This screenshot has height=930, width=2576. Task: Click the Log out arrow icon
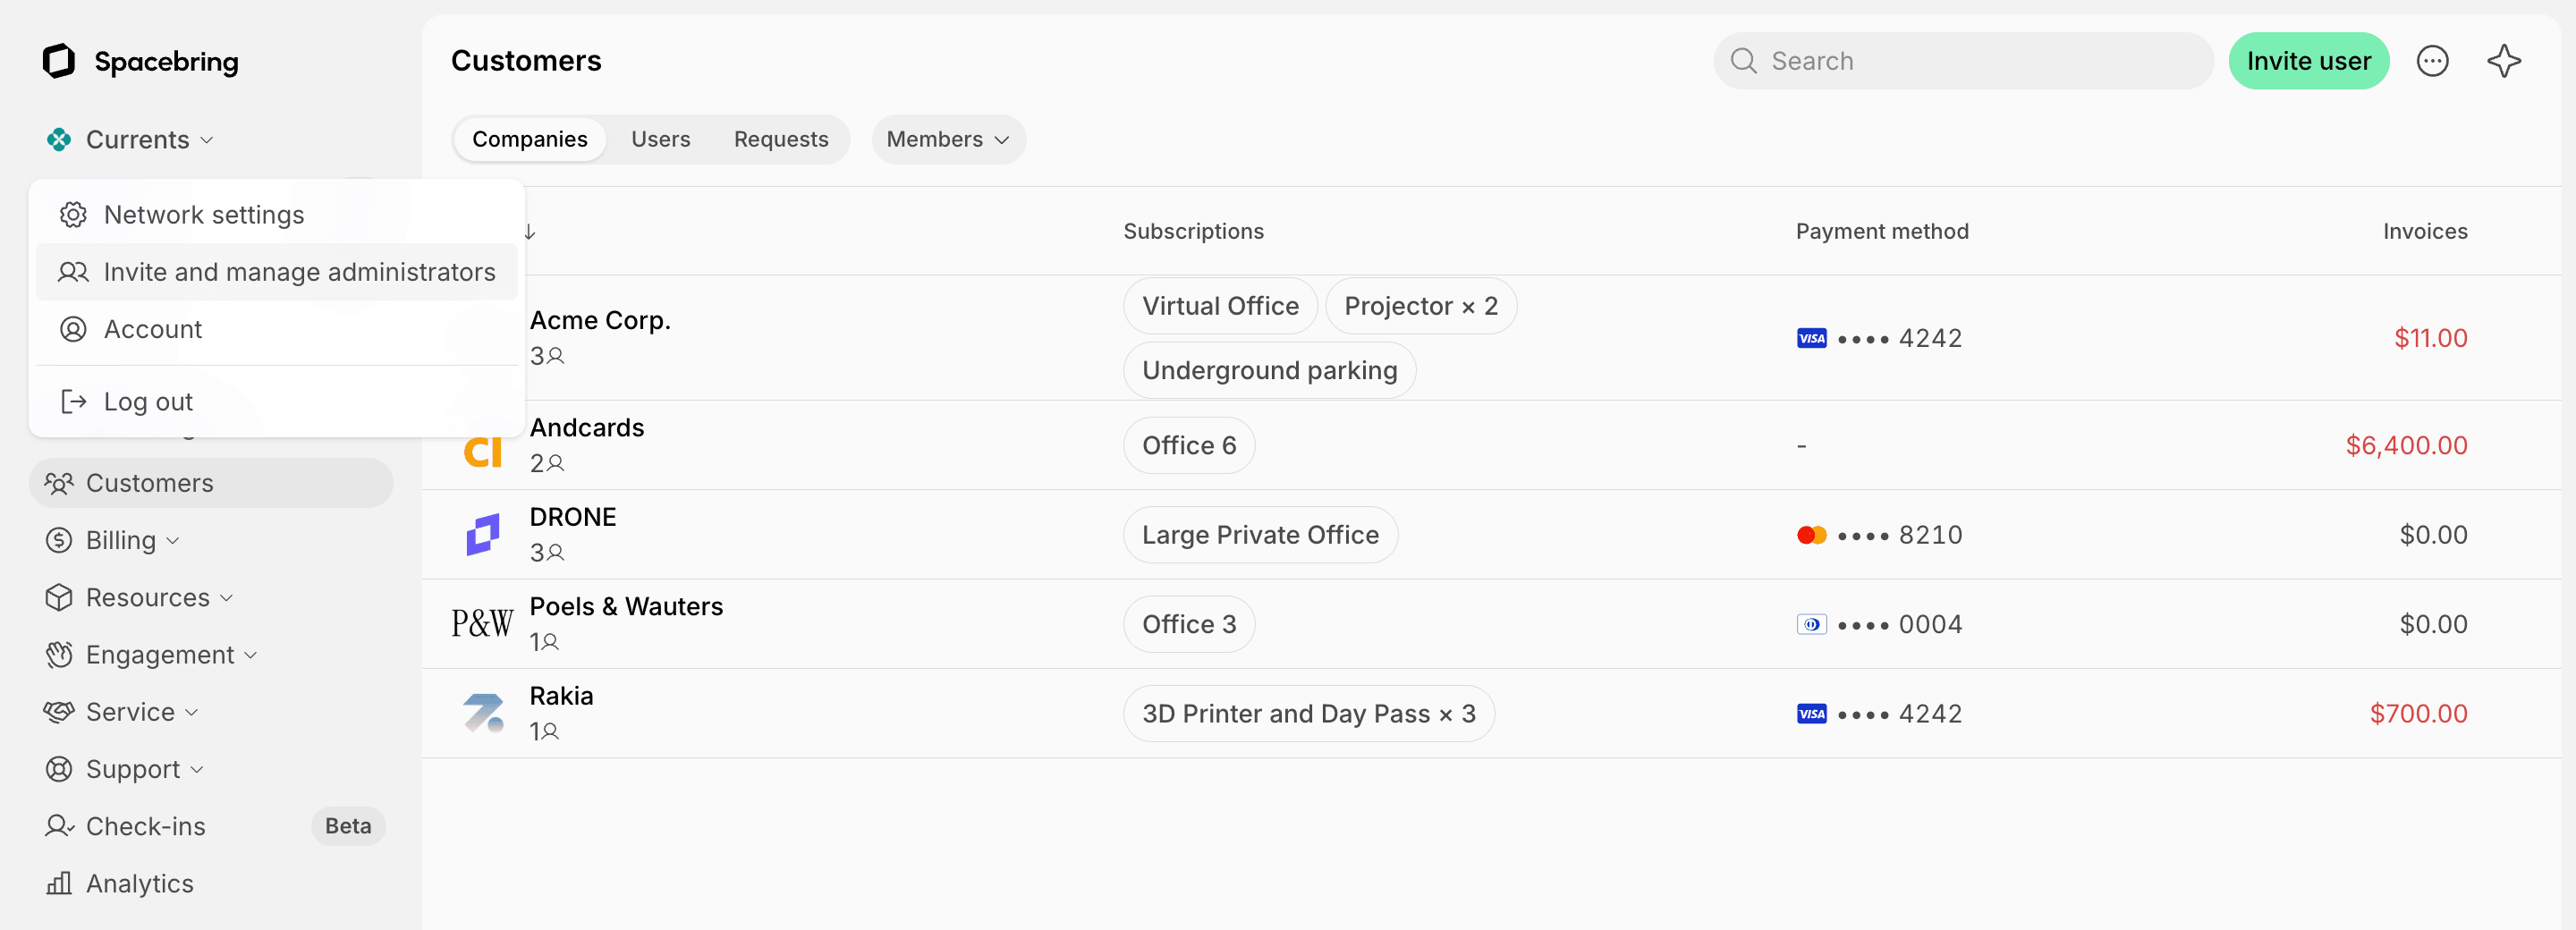point(73,402)
